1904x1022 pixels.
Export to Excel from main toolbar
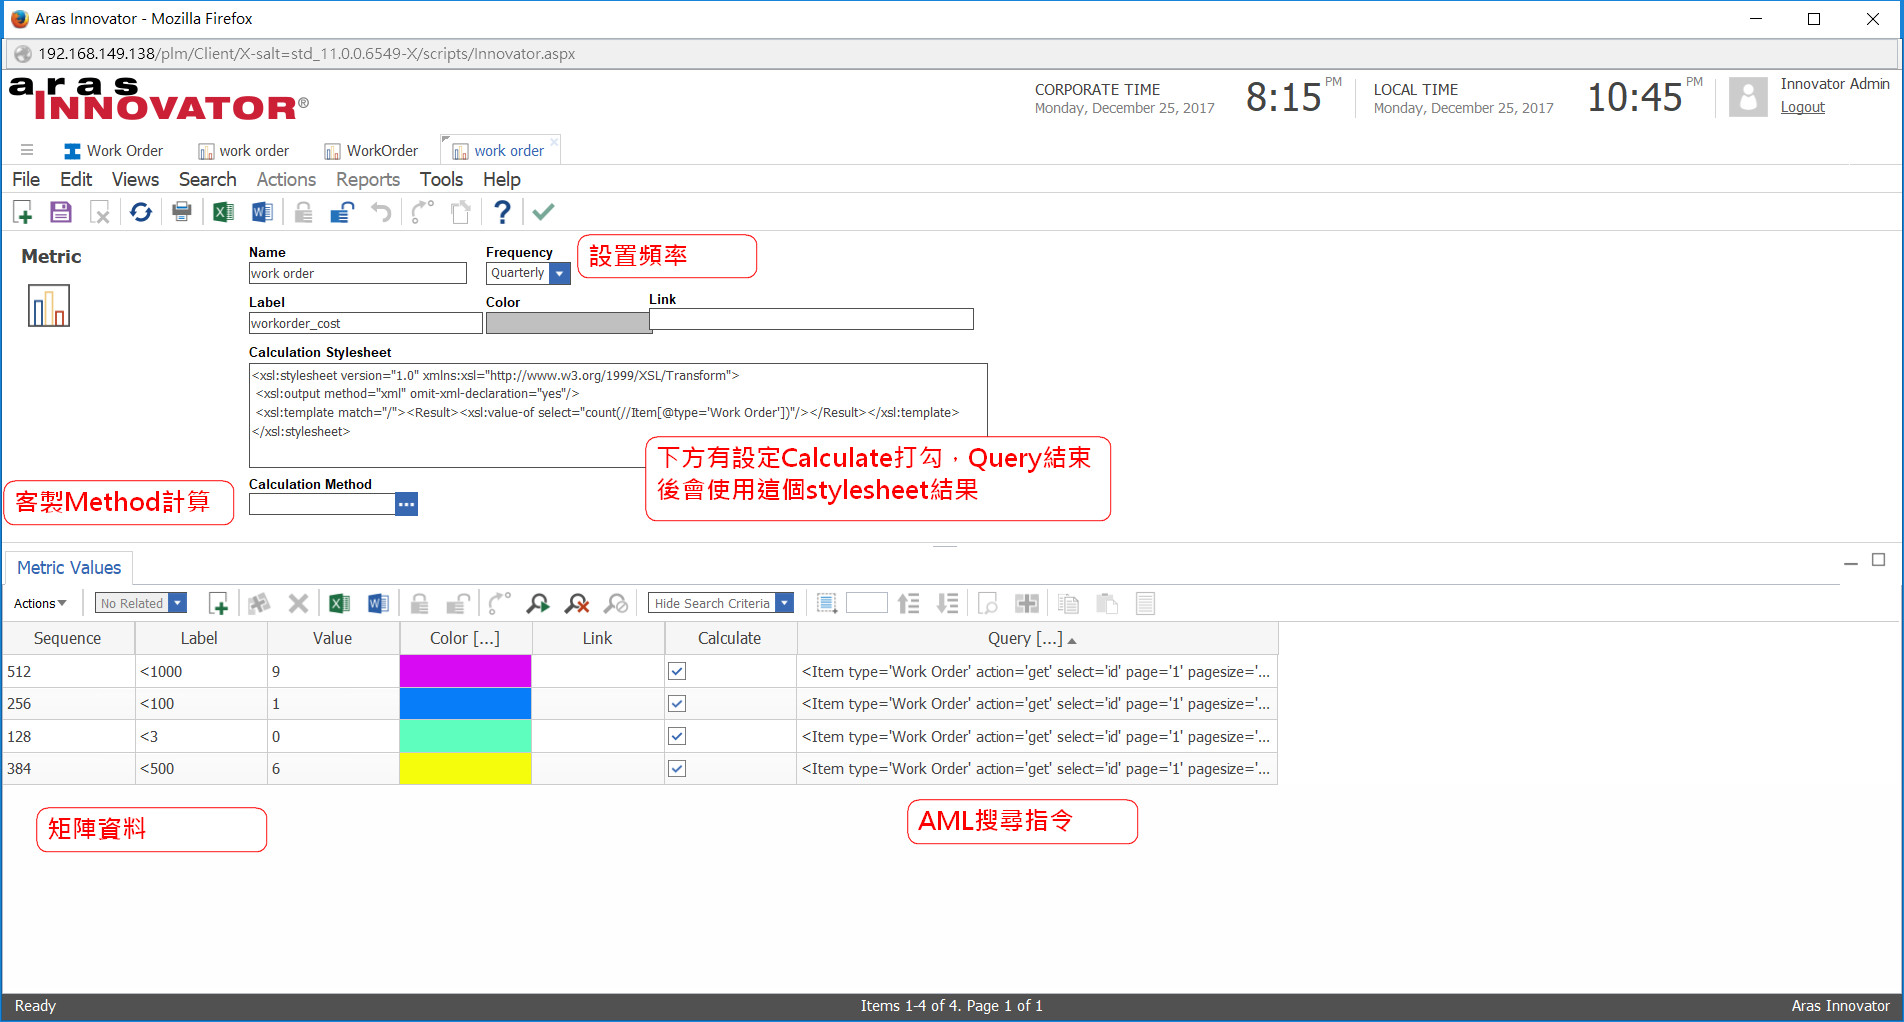coord(223,212)
